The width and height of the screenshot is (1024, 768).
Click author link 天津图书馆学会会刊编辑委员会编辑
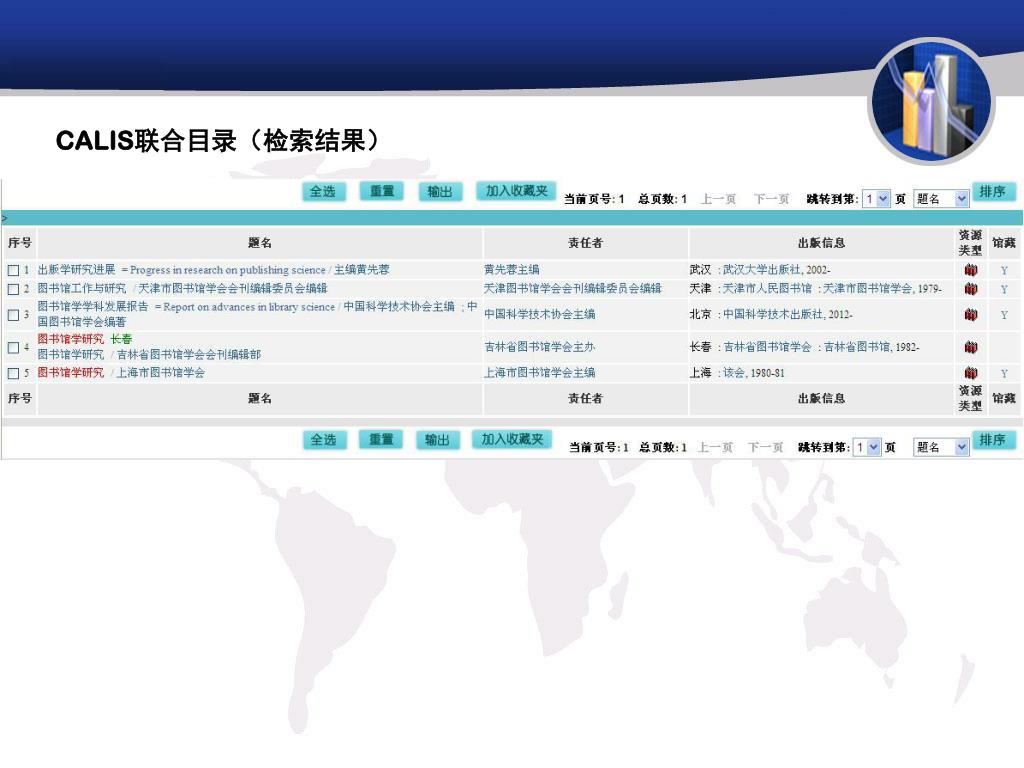(x=573, y=289)
